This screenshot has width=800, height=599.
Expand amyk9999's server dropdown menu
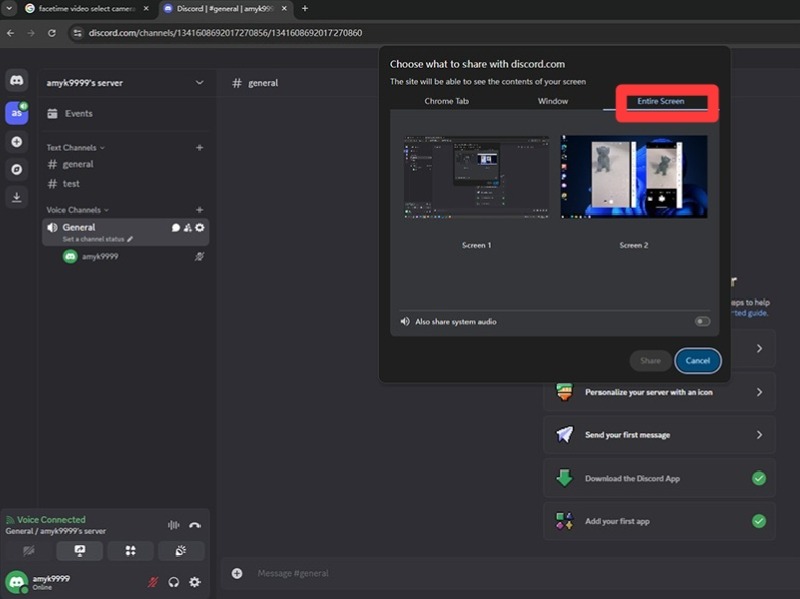[x=199, y=82]
